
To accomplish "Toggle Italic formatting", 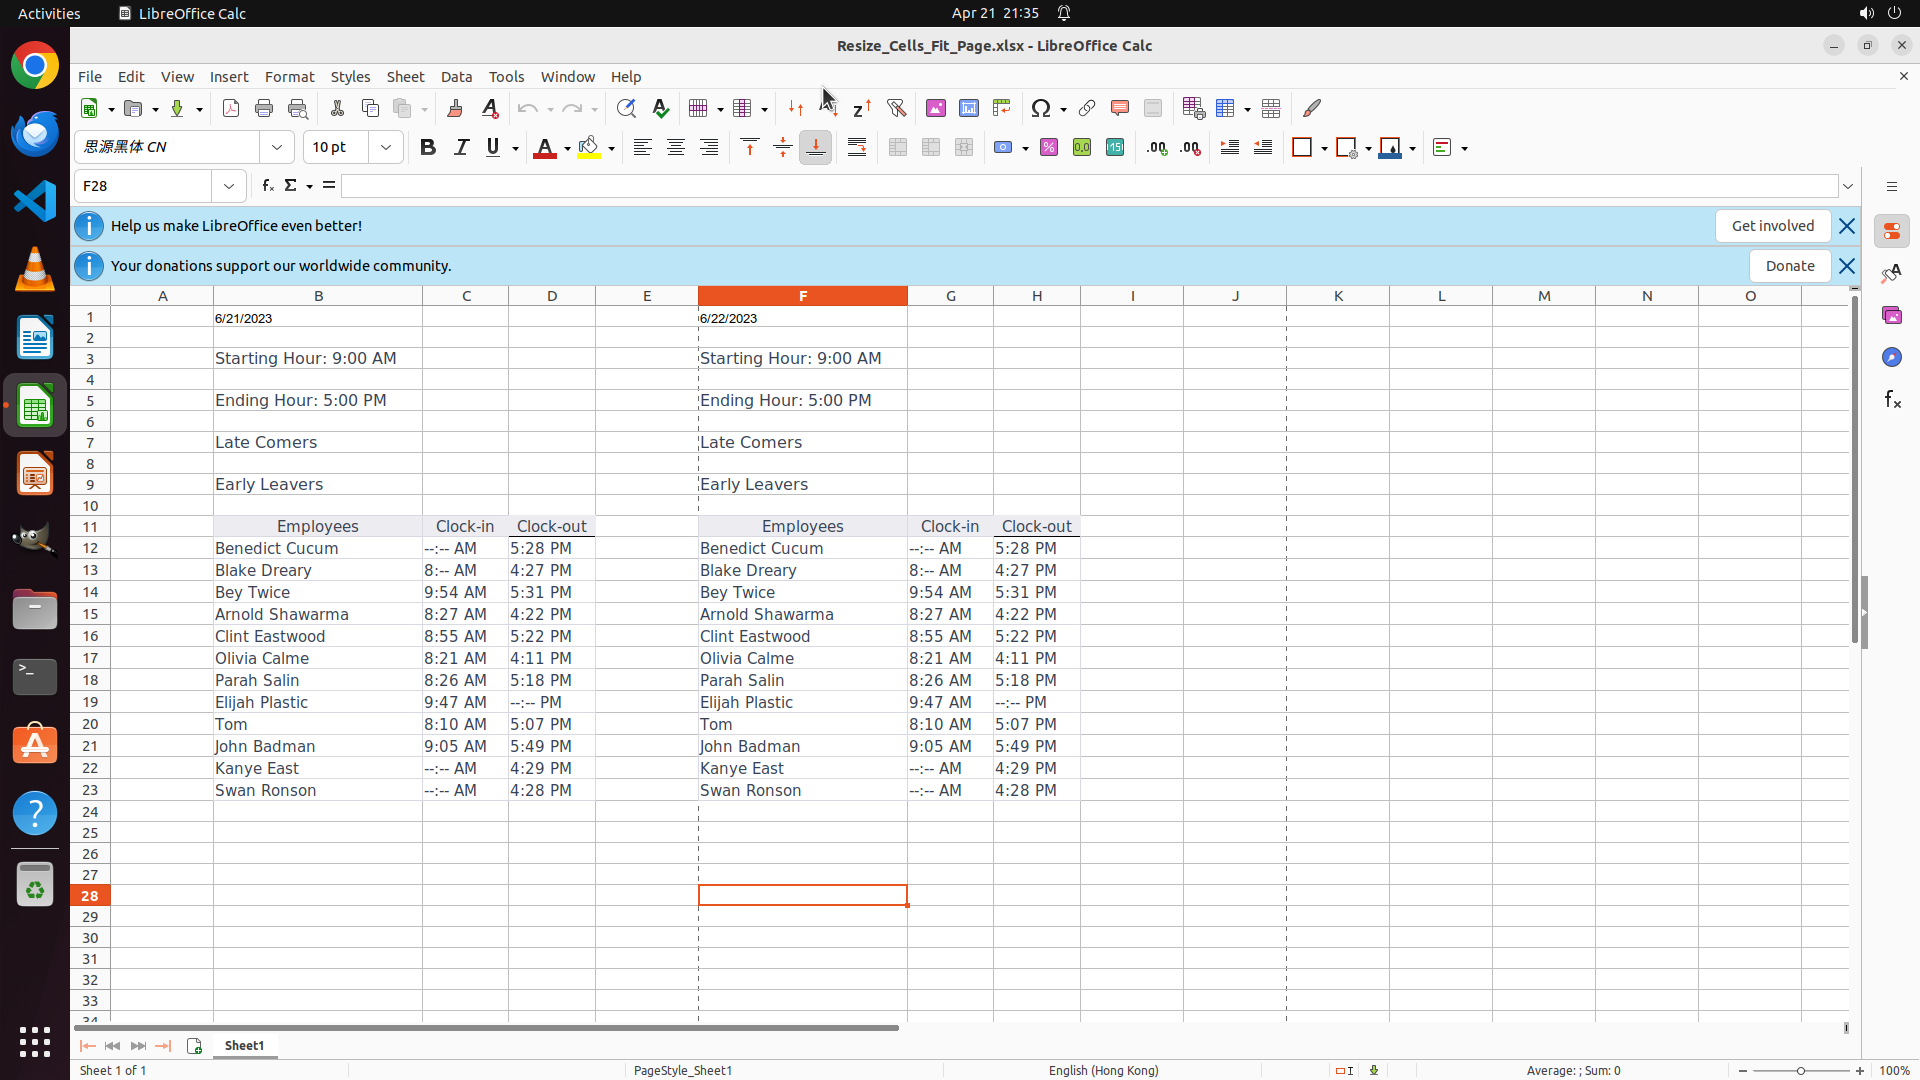I will coord(461,147).
